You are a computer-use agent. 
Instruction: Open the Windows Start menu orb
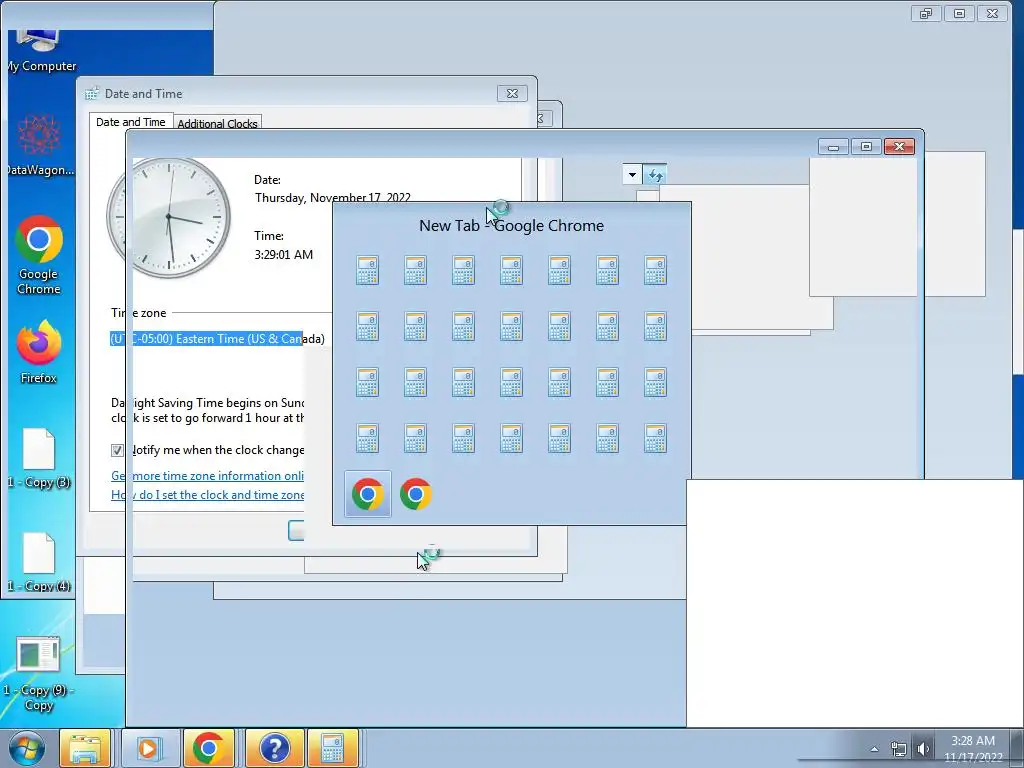point(27,748)
